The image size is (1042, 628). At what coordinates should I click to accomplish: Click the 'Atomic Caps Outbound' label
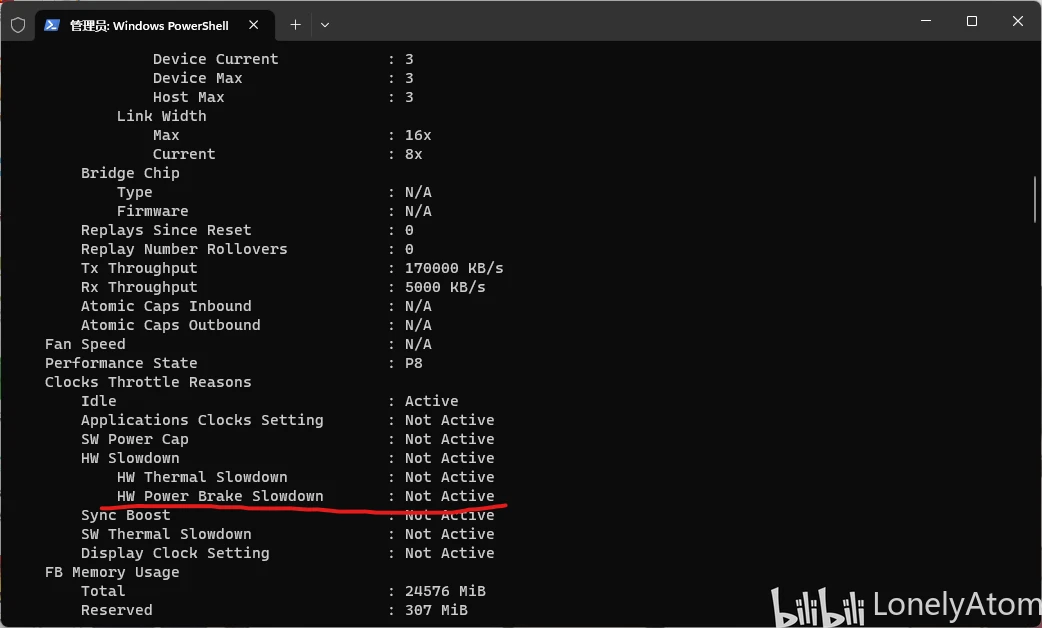pyautogui.click(x=171, y=326)
